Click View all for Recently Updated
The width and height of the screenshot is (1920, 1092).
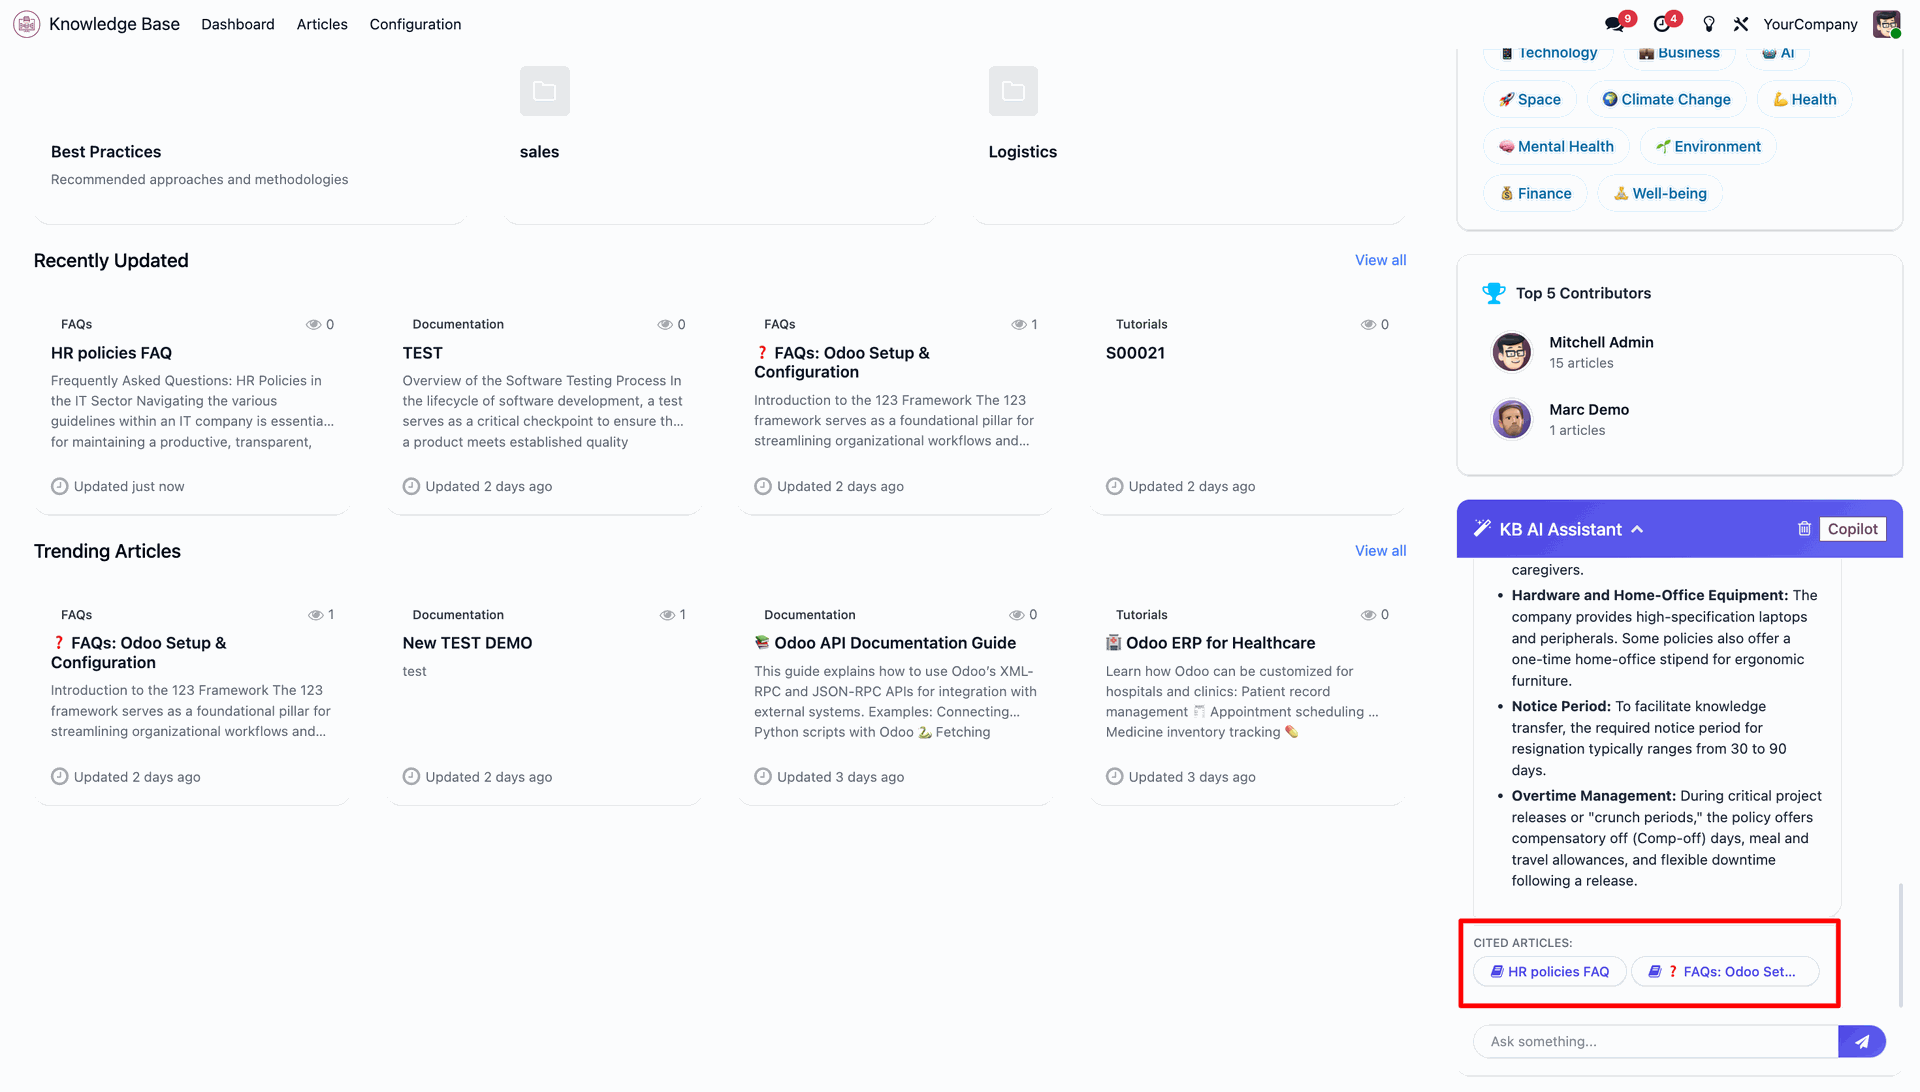click(1380, 260)
